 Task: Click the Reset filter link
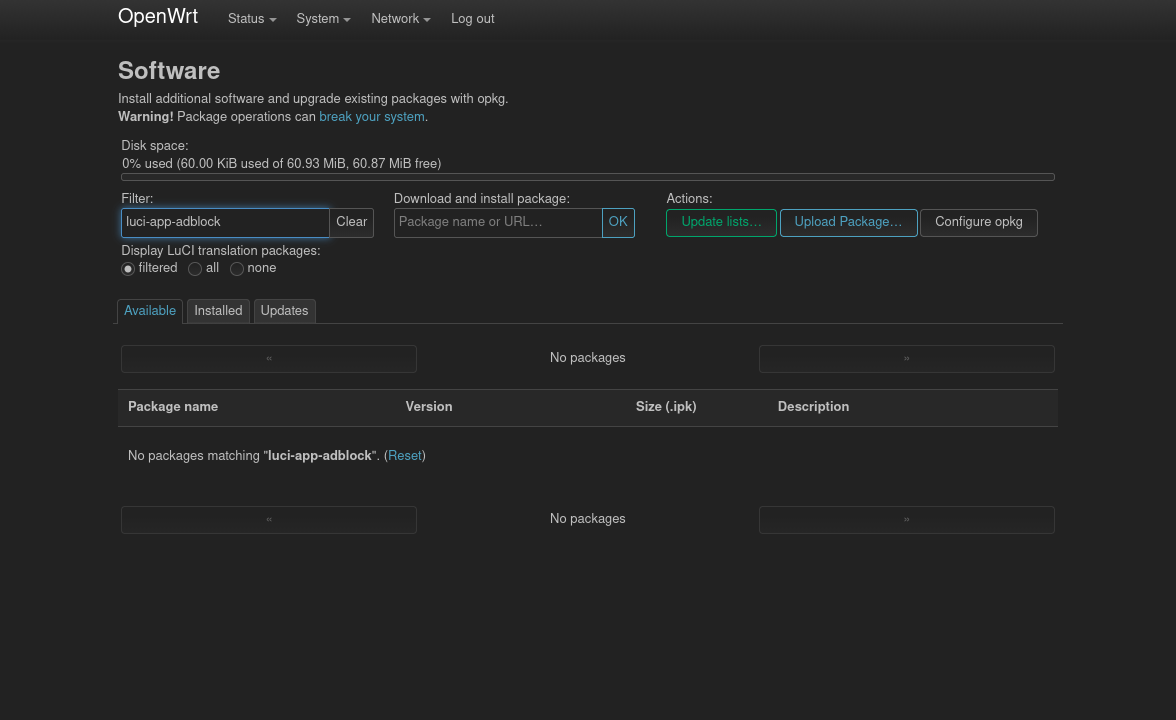point(405,456)
